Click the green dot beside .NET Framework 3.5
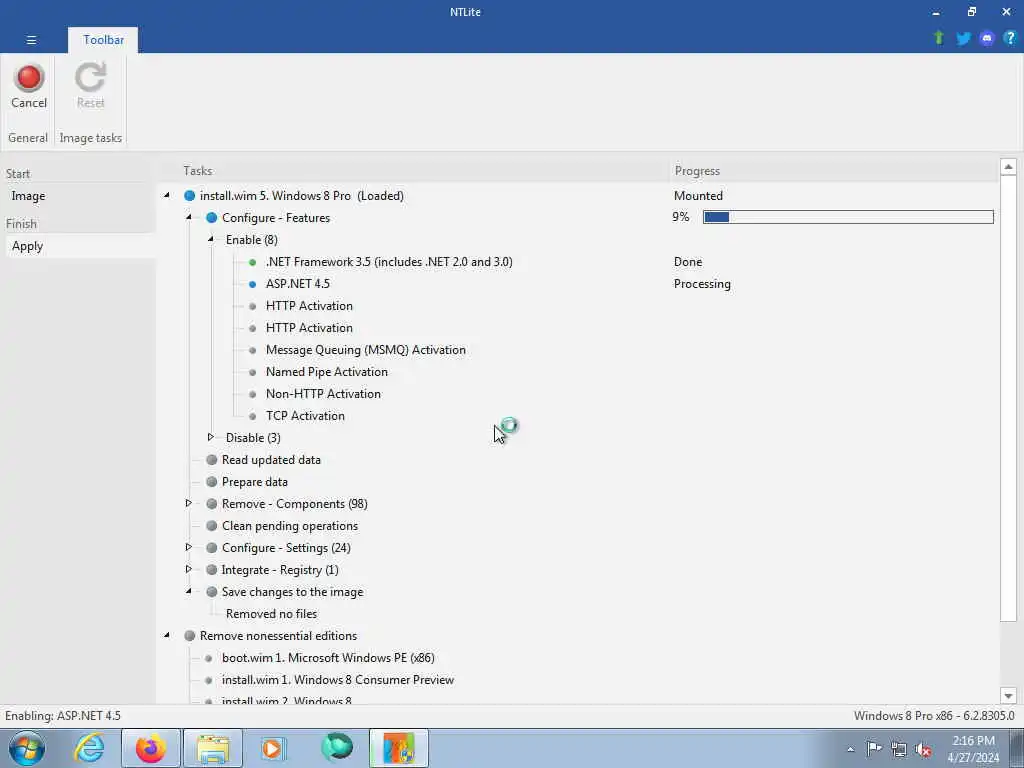1024x768 pixels. click(252, 263)
